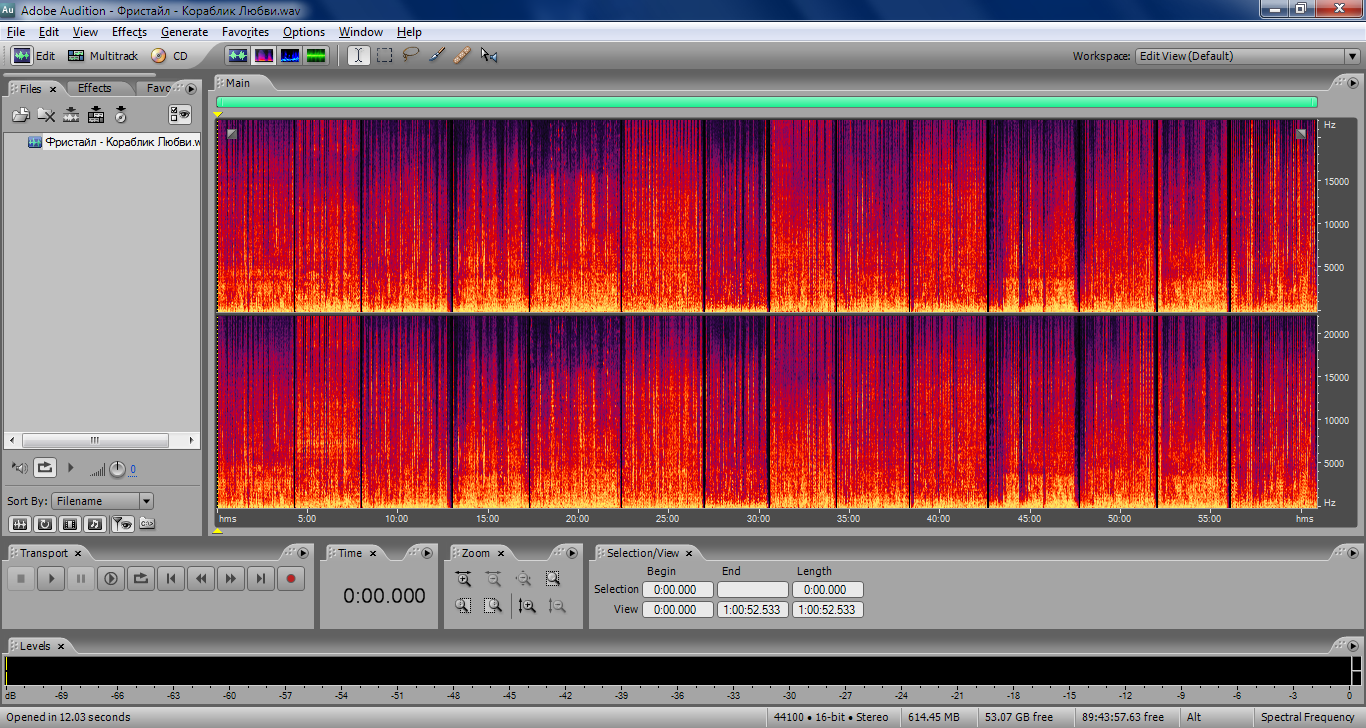Click Play in Transport panel
This screenshot has width=1366, height=728.
pos(51,578)
